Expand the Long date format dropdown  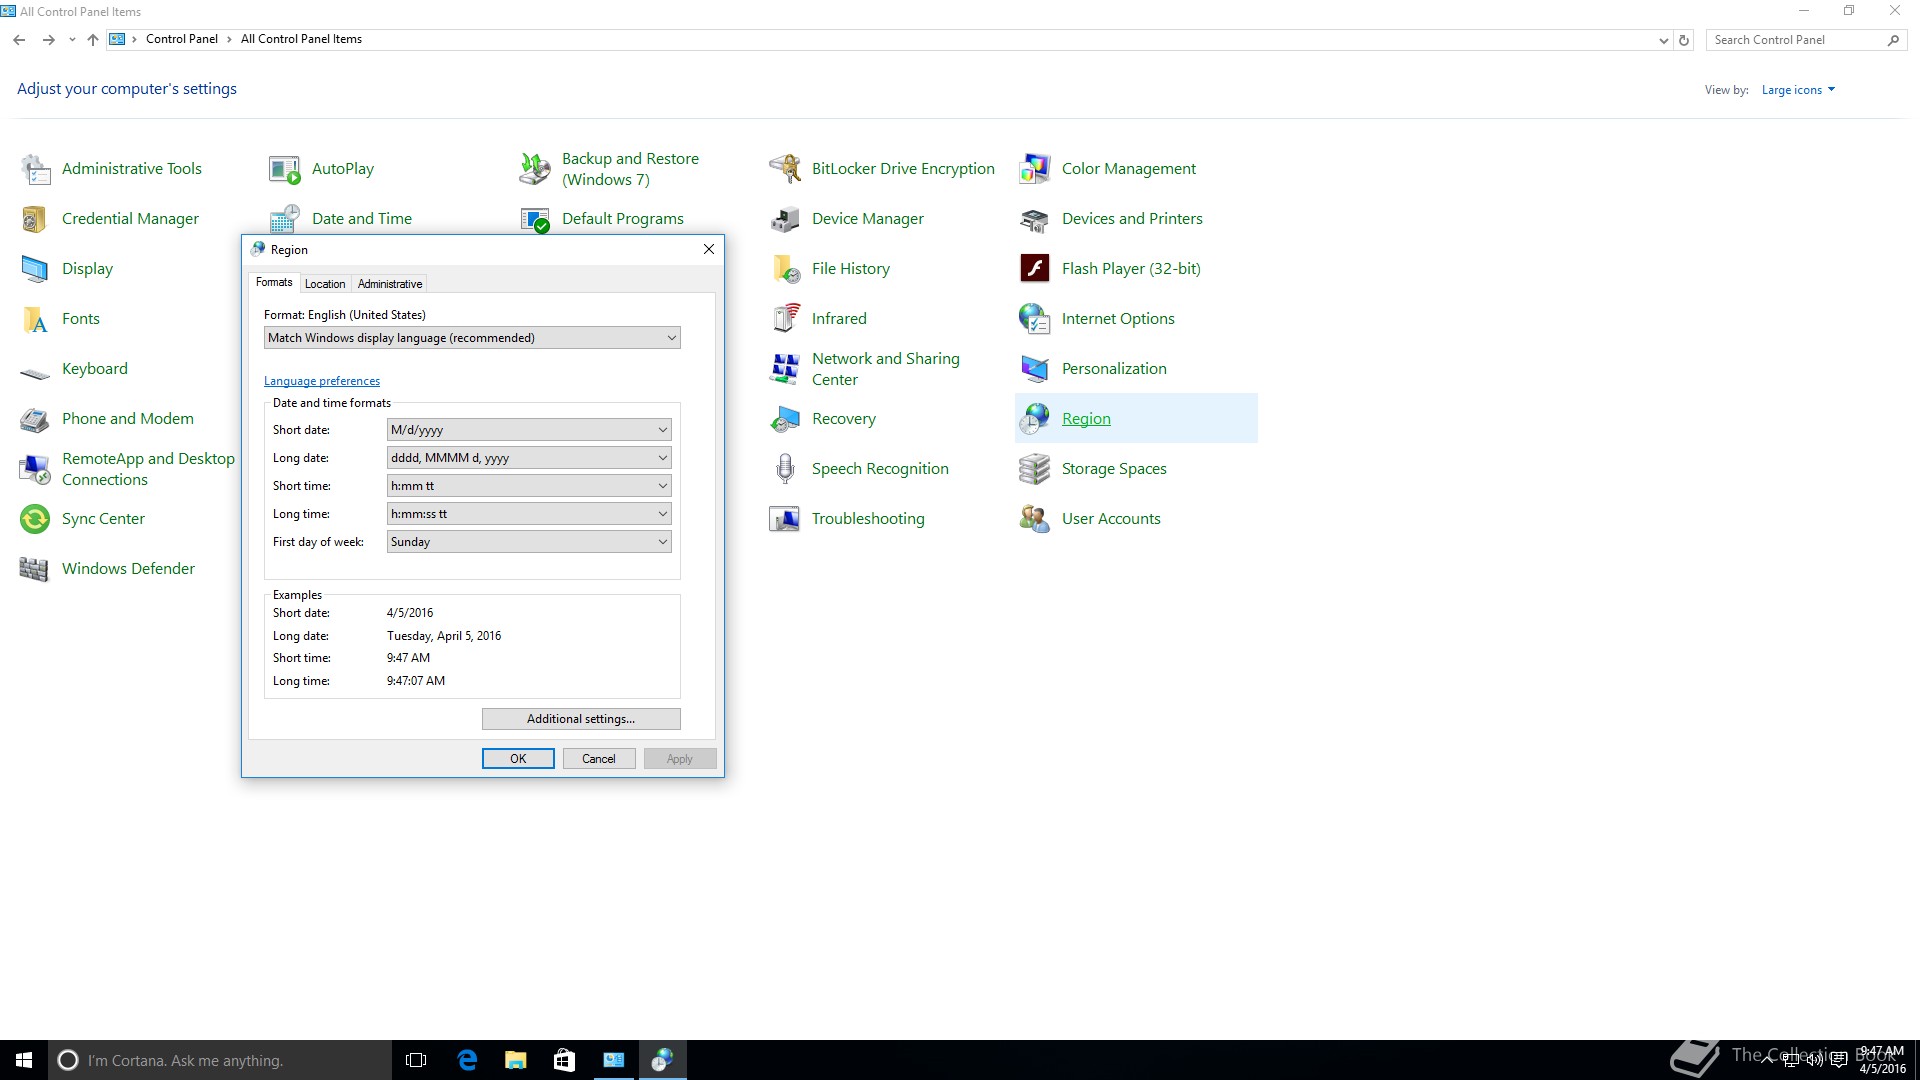529,458
